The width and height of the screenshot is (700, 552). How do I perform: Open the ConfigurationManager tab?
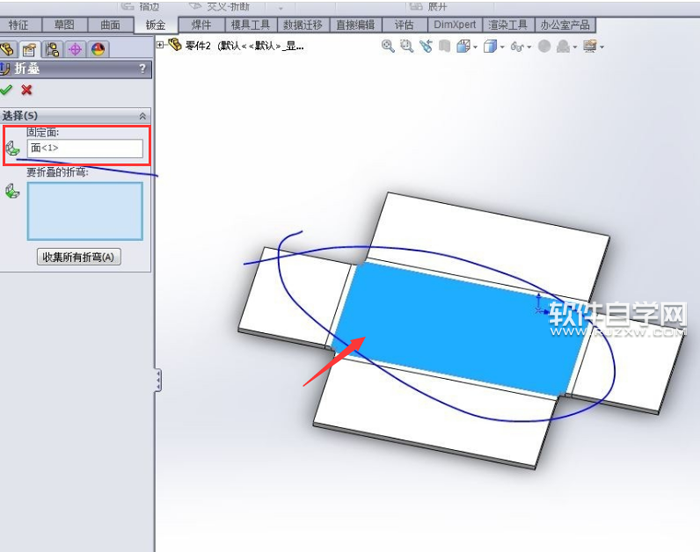pyautogui.click(x=52, y=49)
